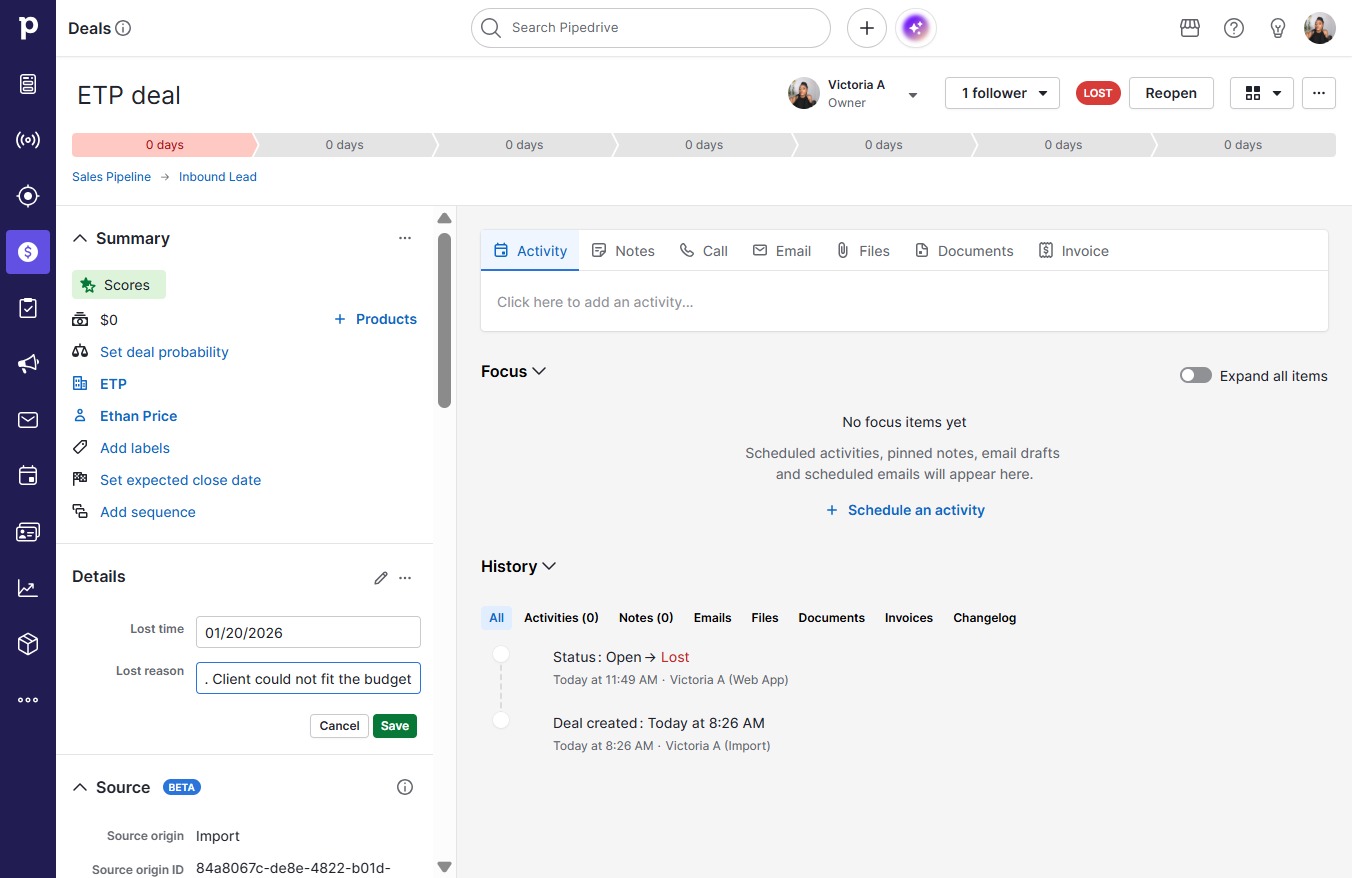Switch to the Call tab

704,251
